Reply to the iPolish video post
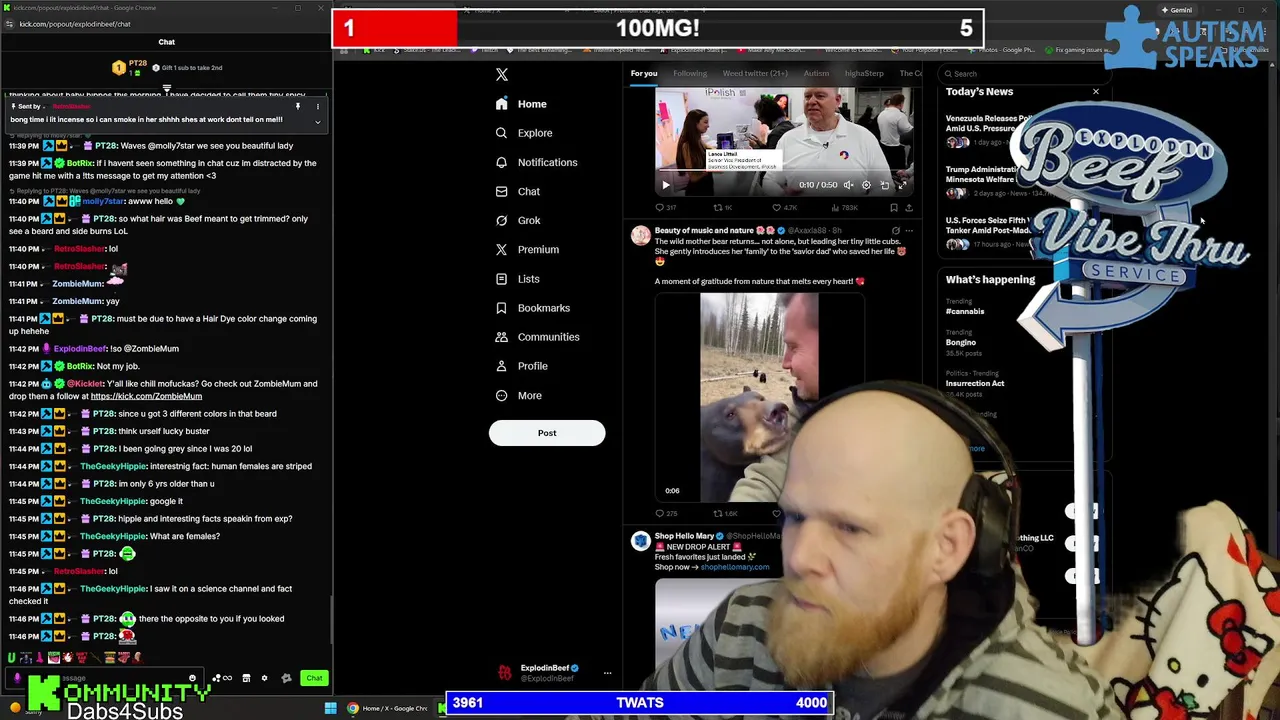The width and height of the screenshot is (1280, 720). [664, 208]
